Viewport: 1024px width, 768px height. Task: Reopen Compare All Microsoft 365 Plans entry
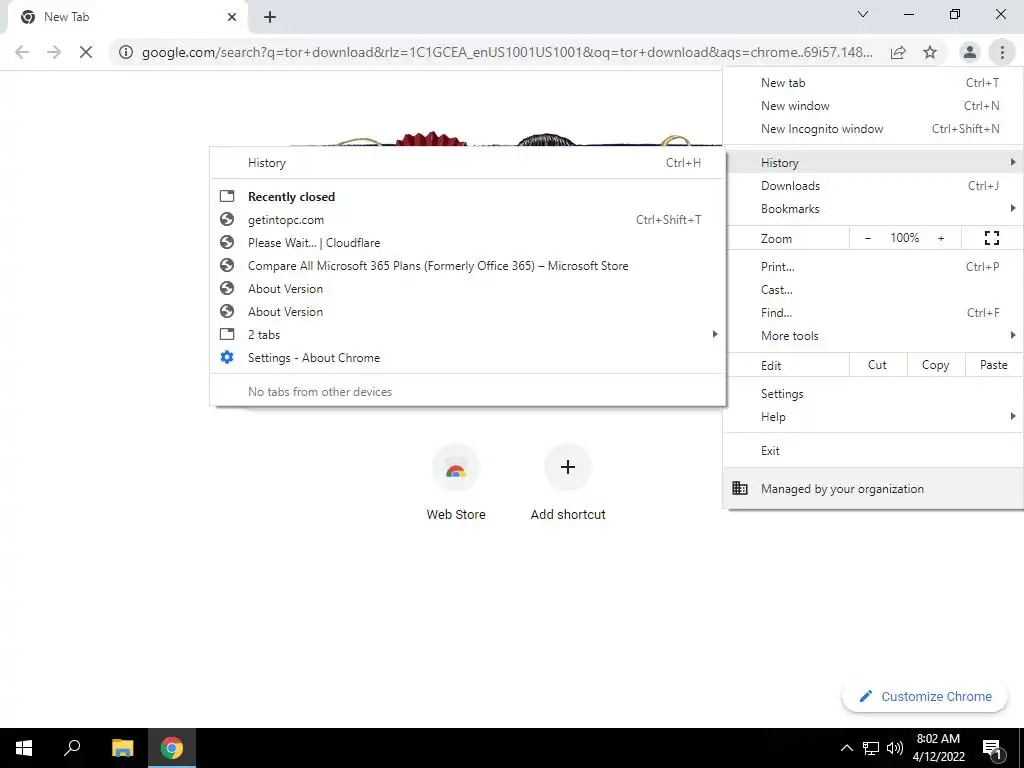click(468, 266)
